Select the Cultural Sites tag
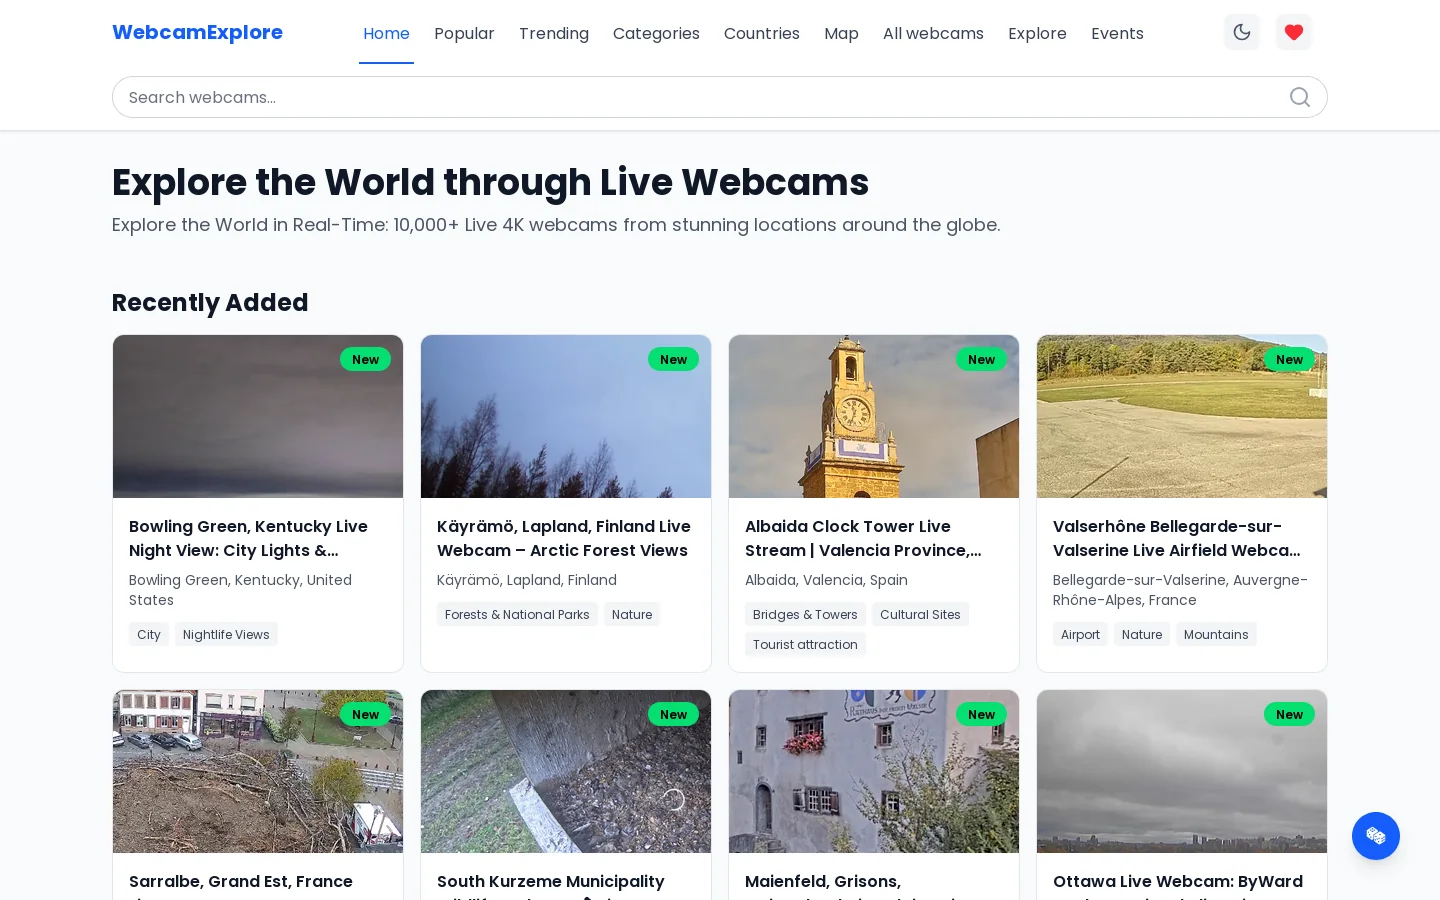 [920, 614]
